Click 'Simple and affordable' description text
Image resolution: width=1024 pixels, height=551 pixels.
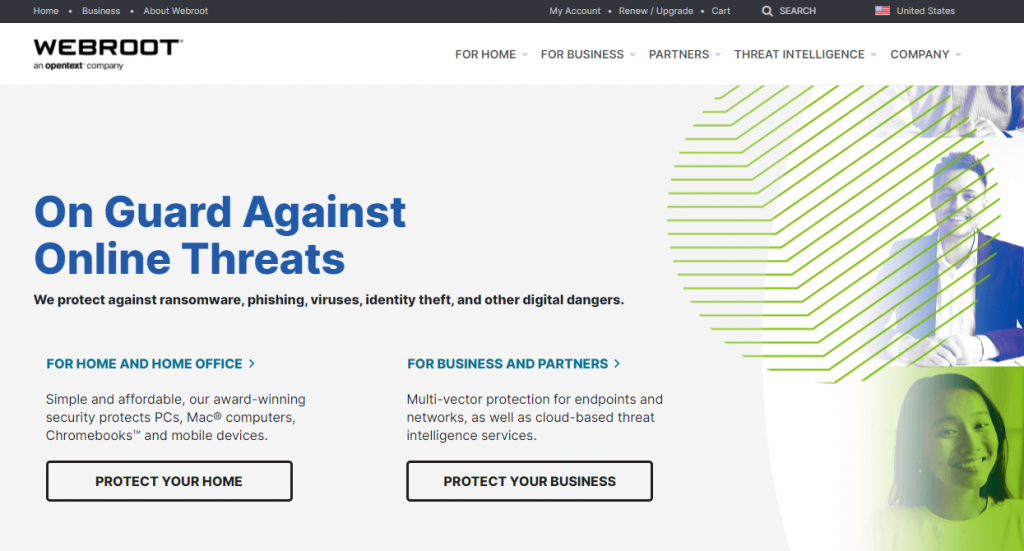point(176,417)
